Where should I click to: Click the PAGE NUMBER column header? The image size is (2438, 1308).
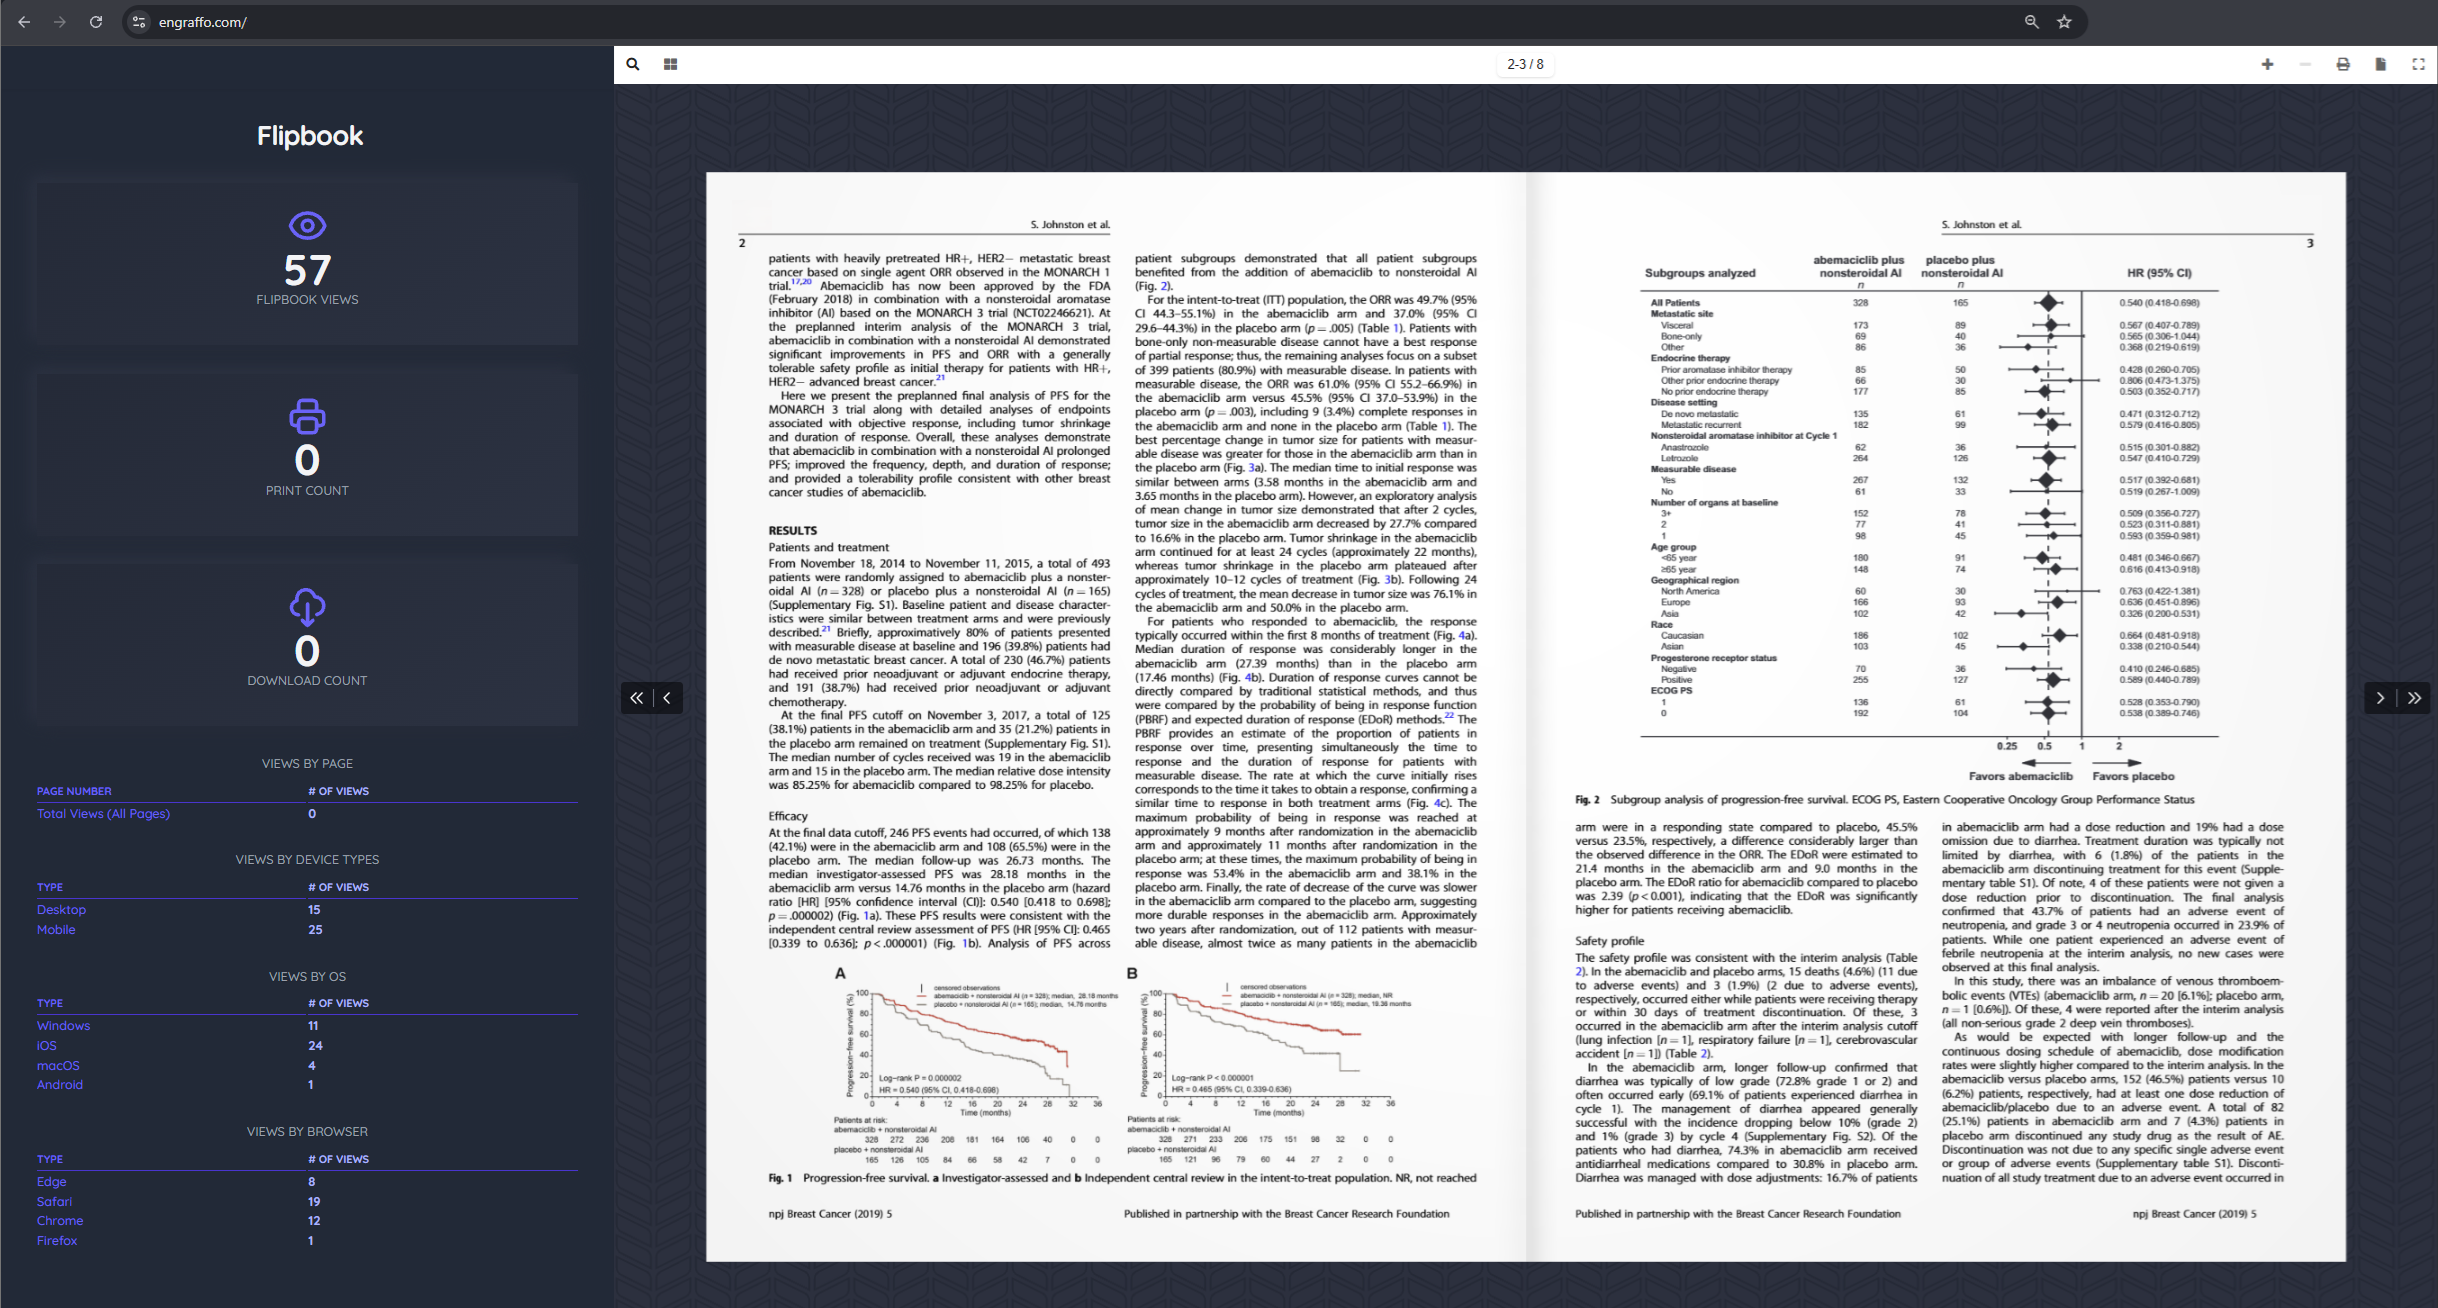74,791
